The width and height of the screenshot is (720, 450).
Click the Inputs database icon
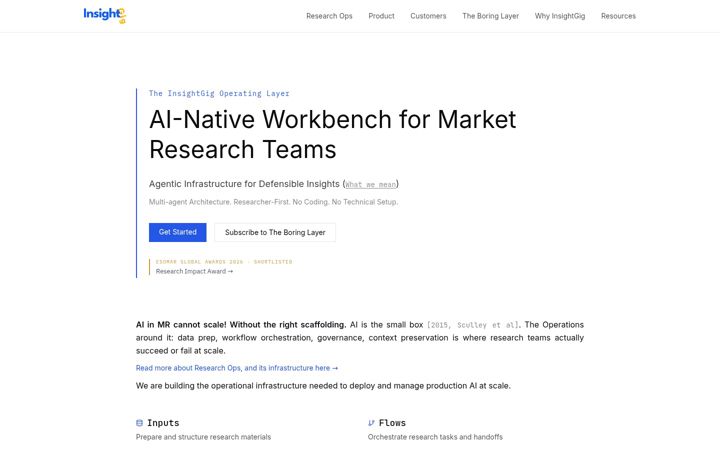click(140, 423)
